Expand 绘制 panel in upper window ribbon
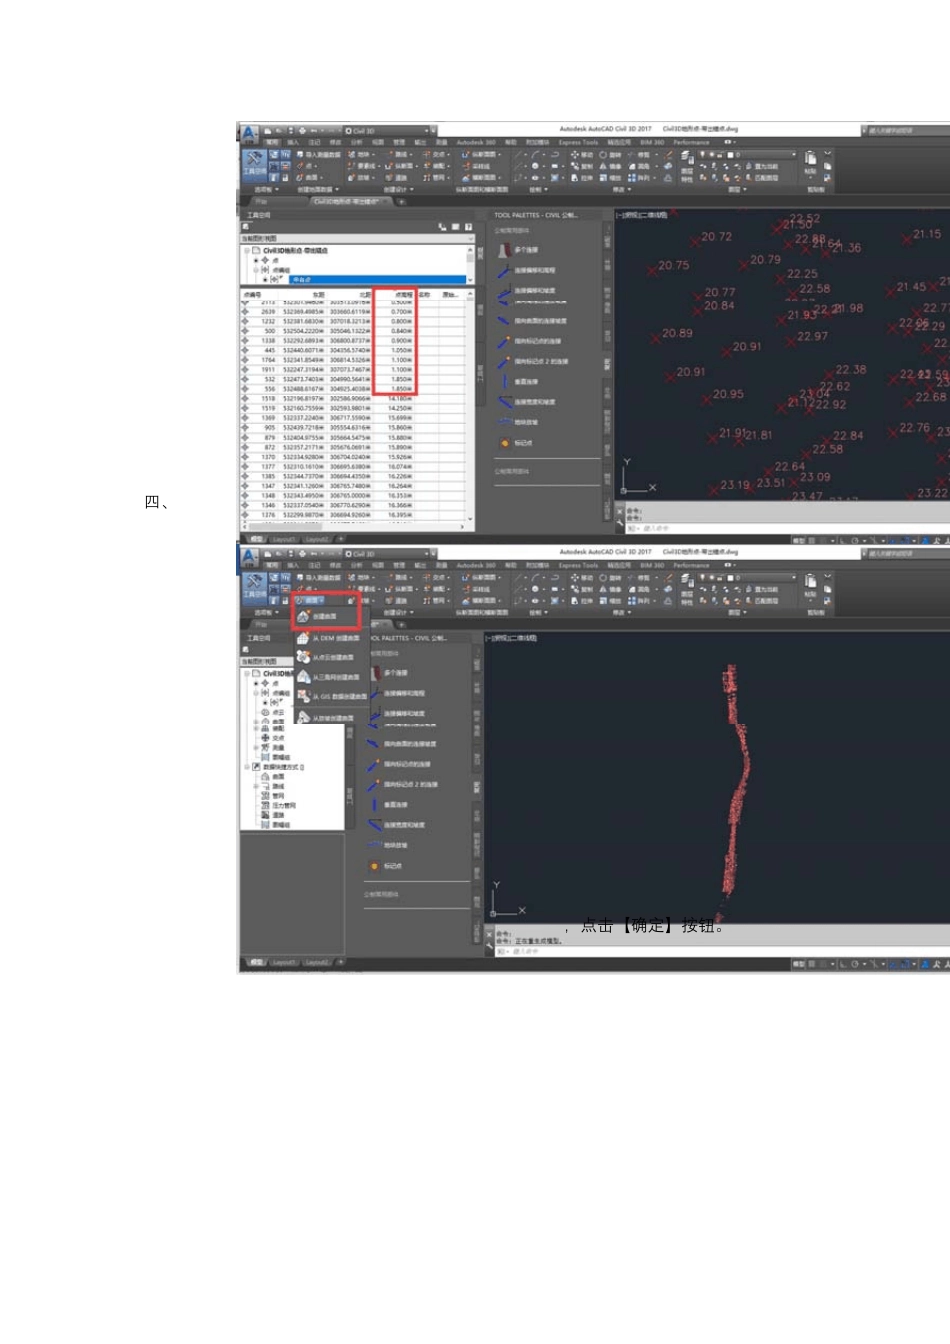 click(x=538, y=189)
